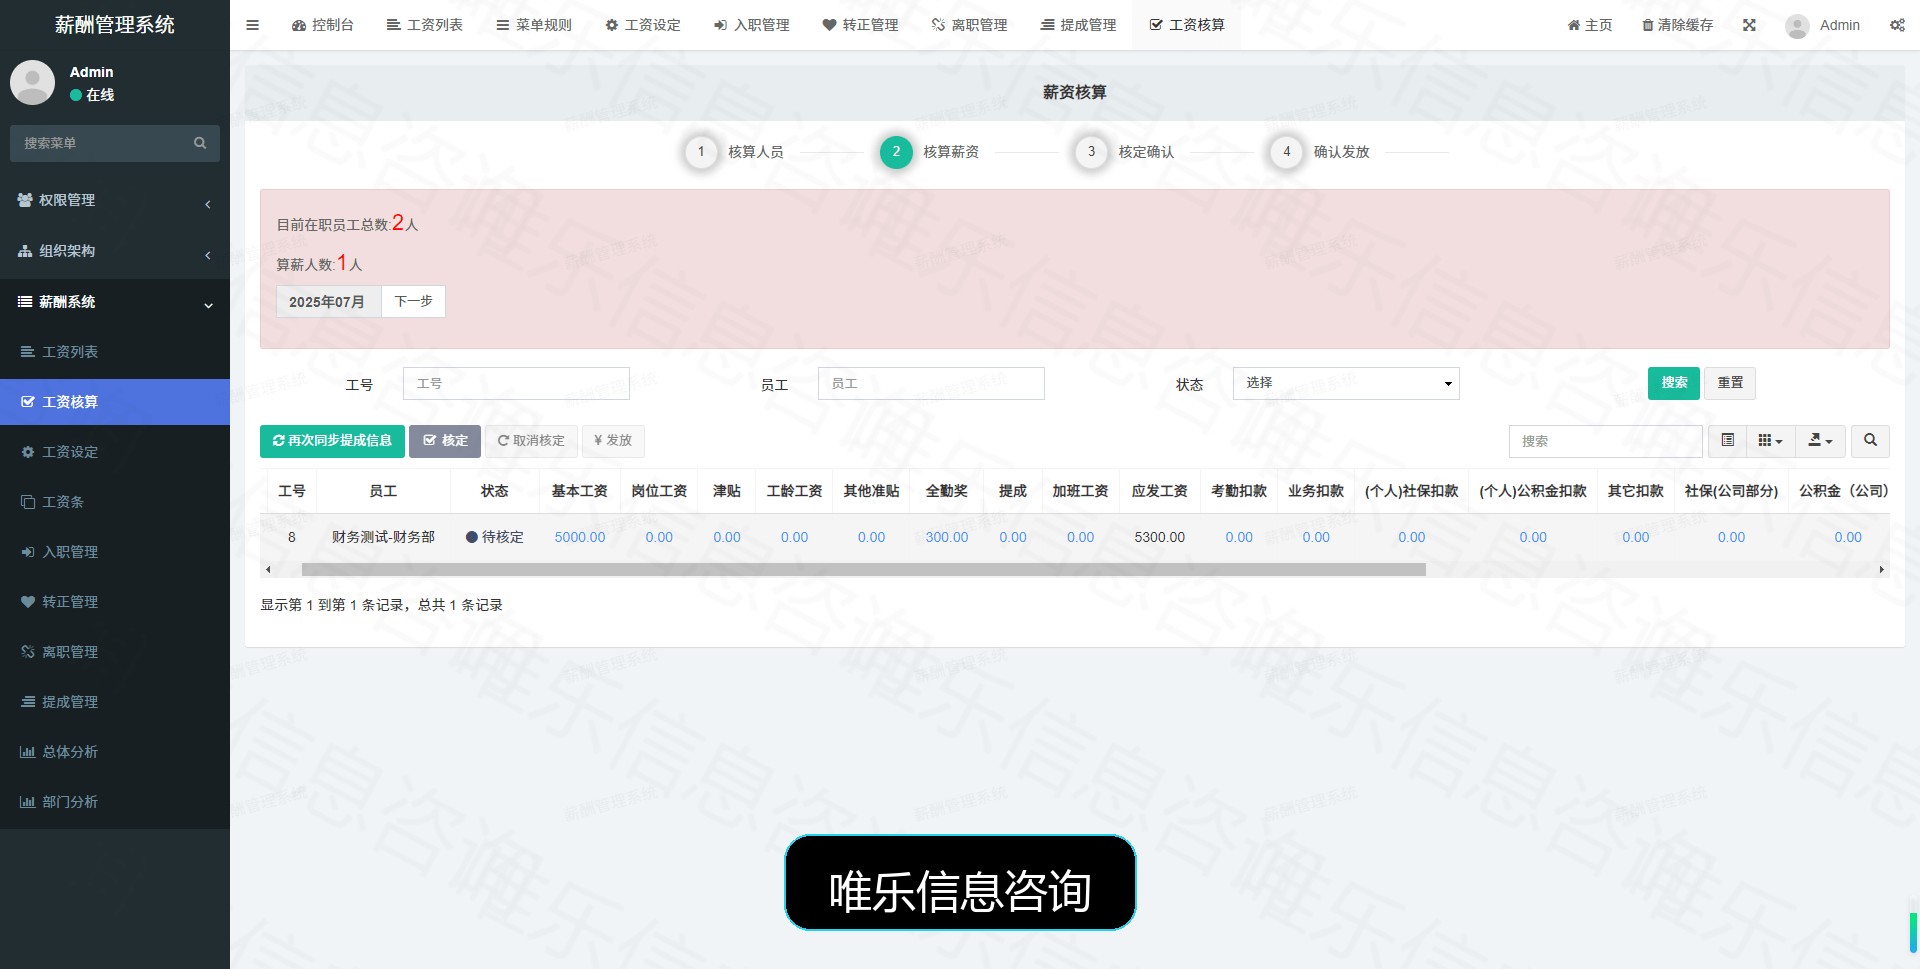Collapse the 薪酬系统 sidebar menu

[115, 302]
